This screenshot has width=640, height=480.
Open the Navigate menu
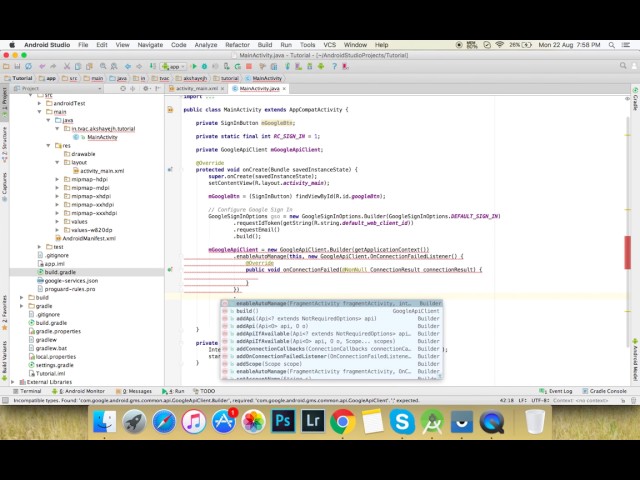(150, 45)
